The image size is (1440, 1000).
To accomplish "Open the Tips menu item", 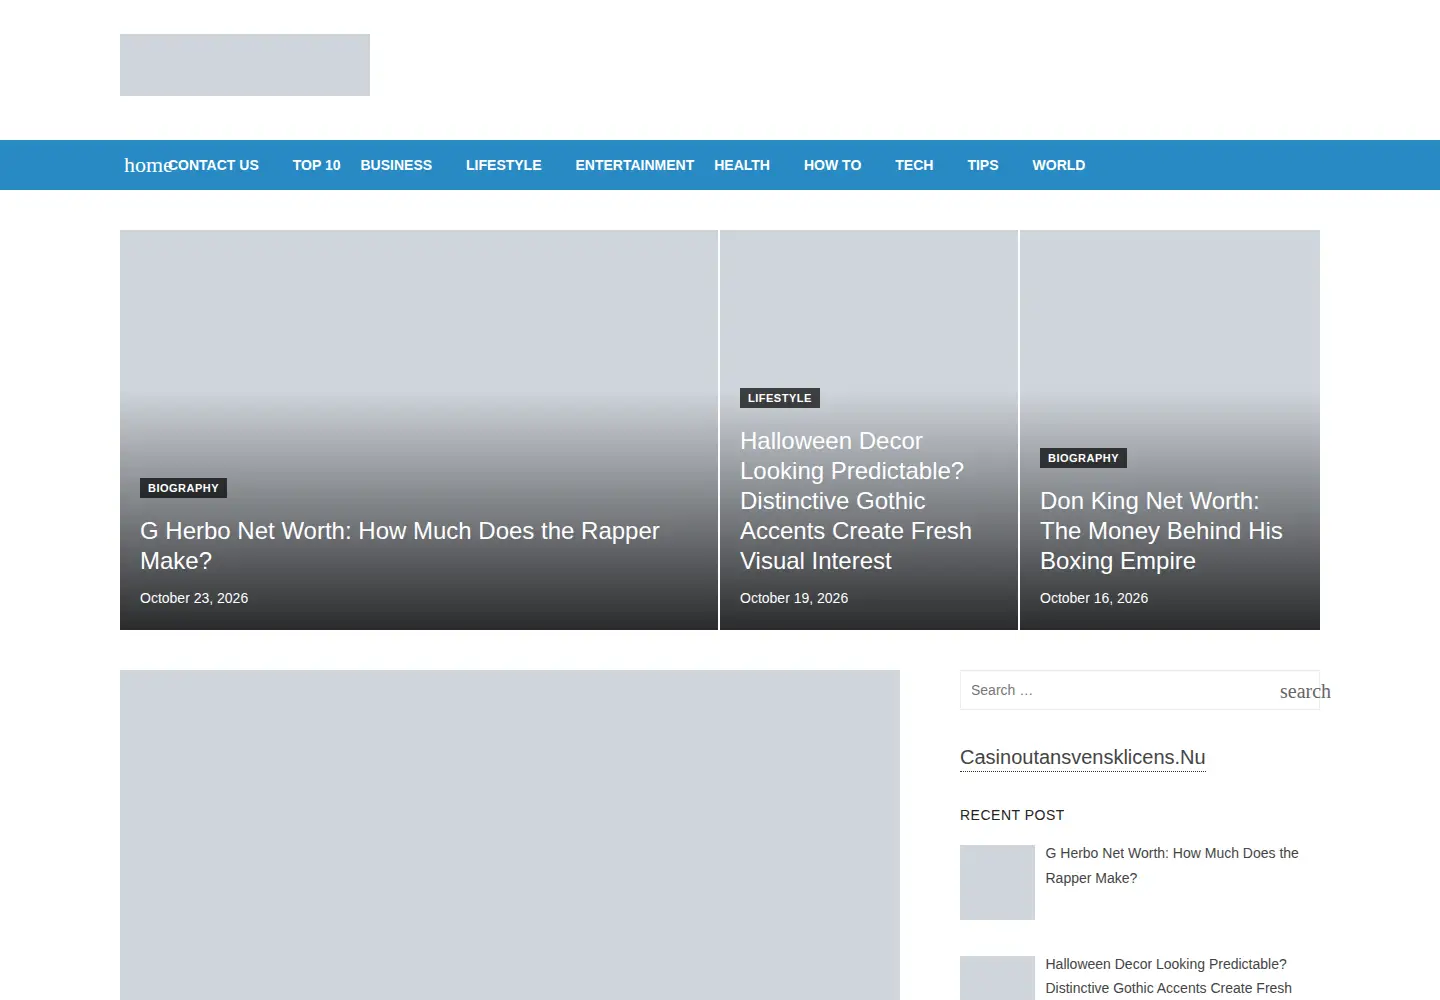I will (x=983, y=165).
